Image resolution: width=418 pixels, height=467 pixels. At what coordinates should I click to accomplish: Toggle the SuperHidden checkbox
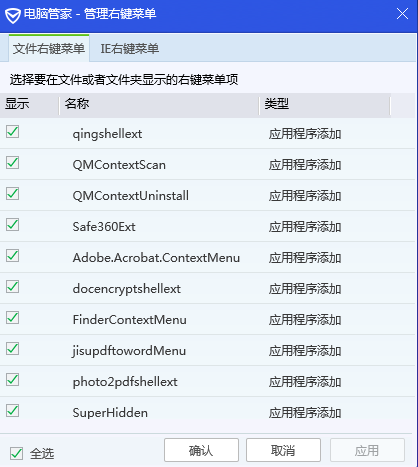pos(12,411)
